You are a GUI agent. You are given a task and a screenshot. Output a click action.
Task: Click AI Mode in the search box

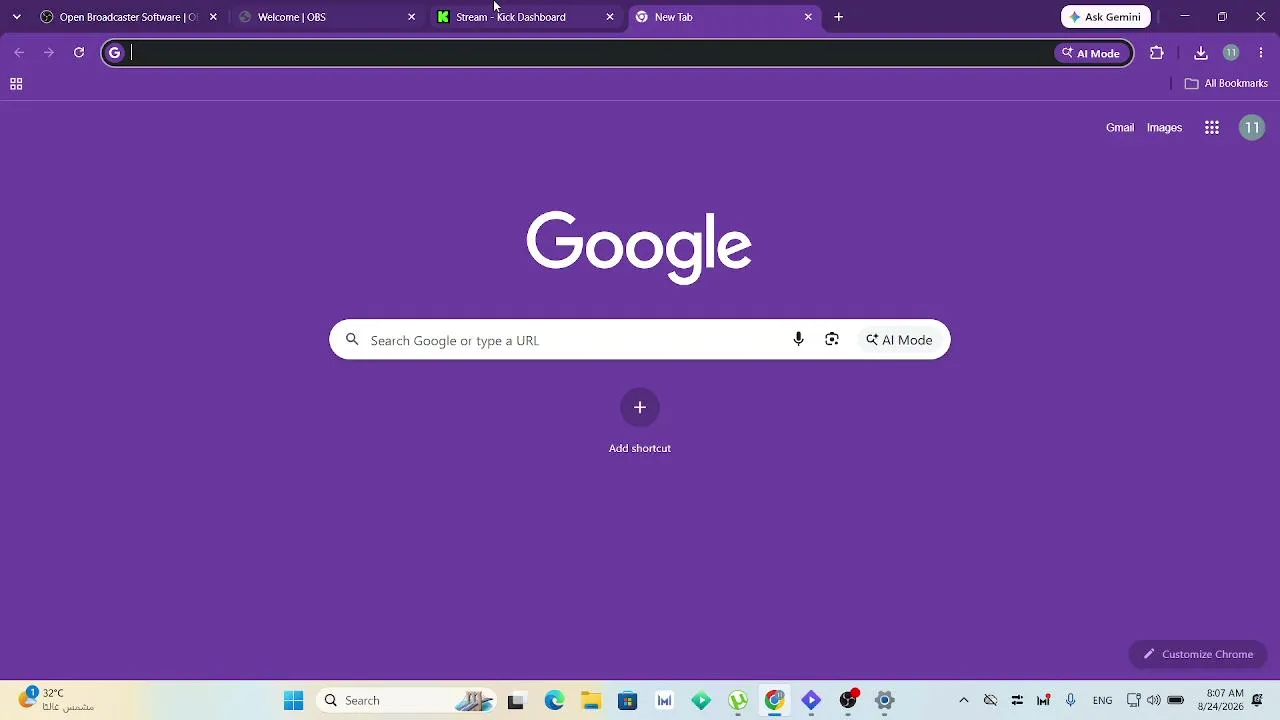(899, 340)
